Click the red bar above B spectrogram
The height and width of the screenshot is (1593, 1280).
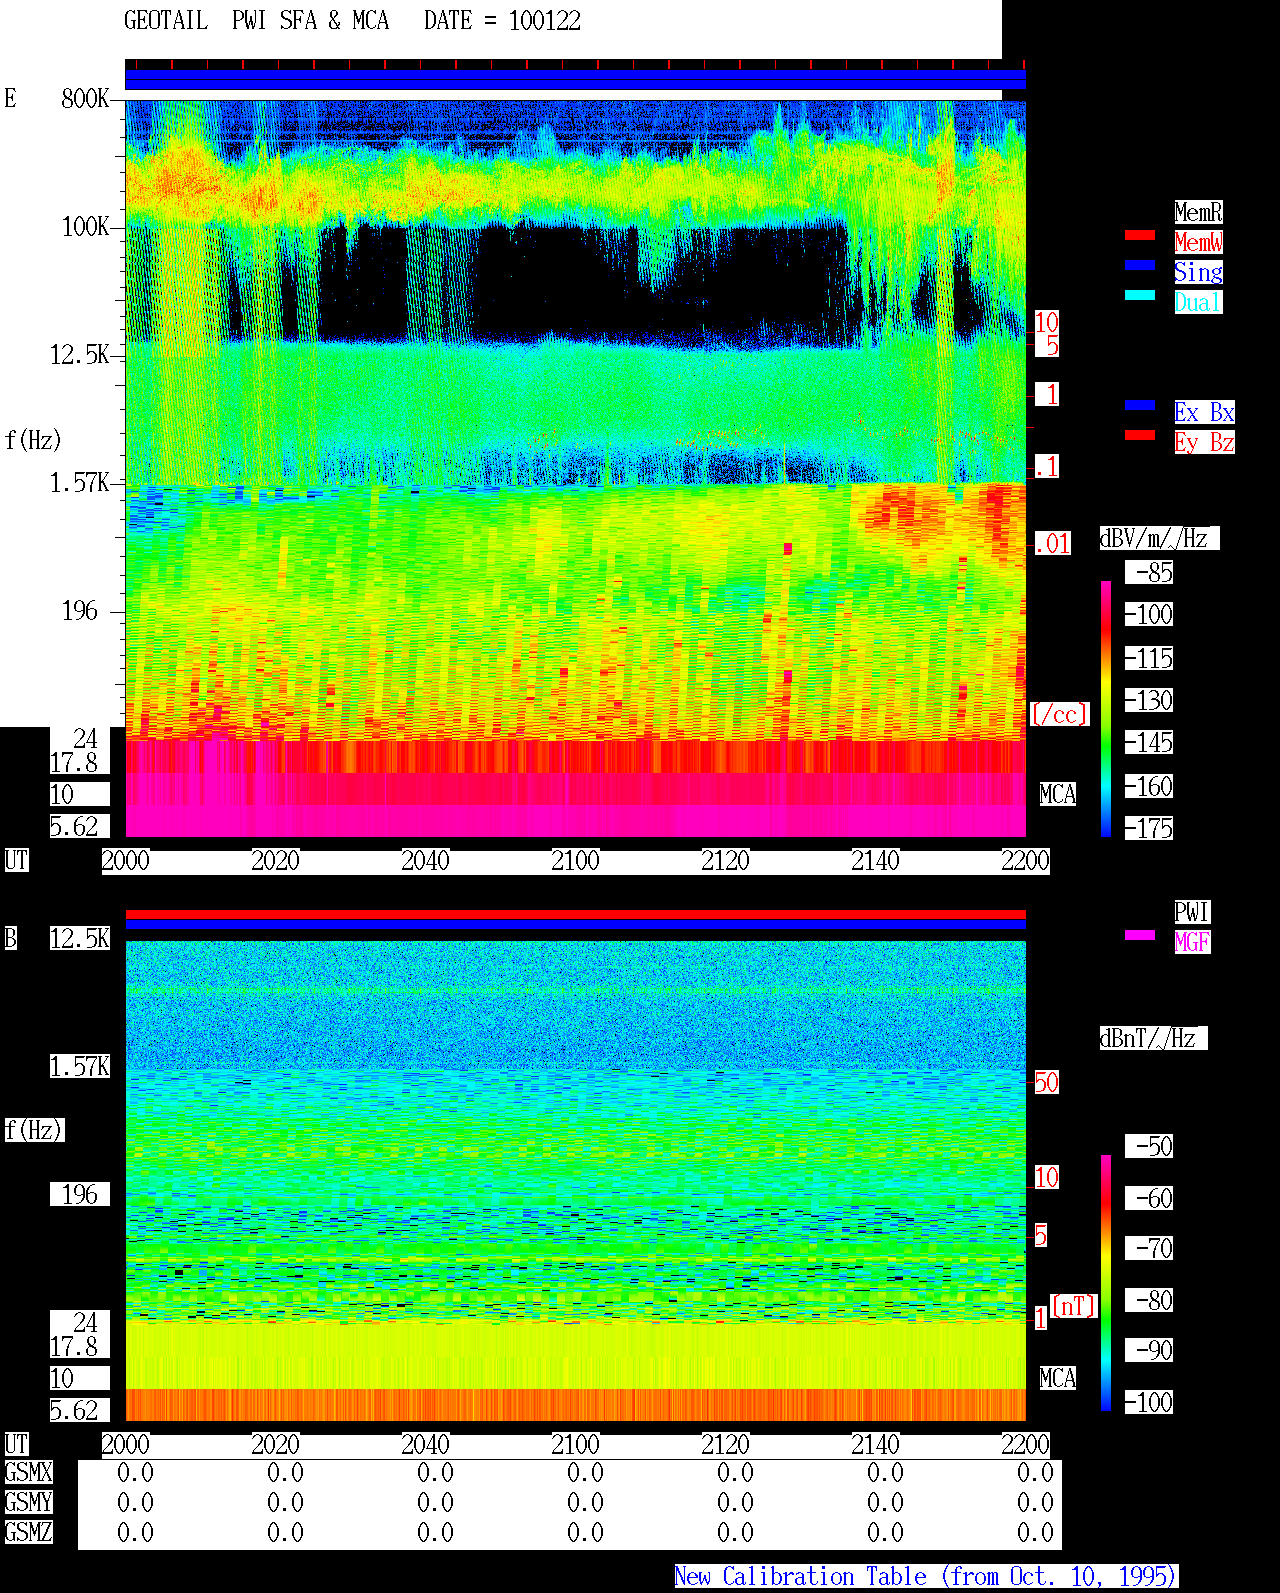point(575,914)
